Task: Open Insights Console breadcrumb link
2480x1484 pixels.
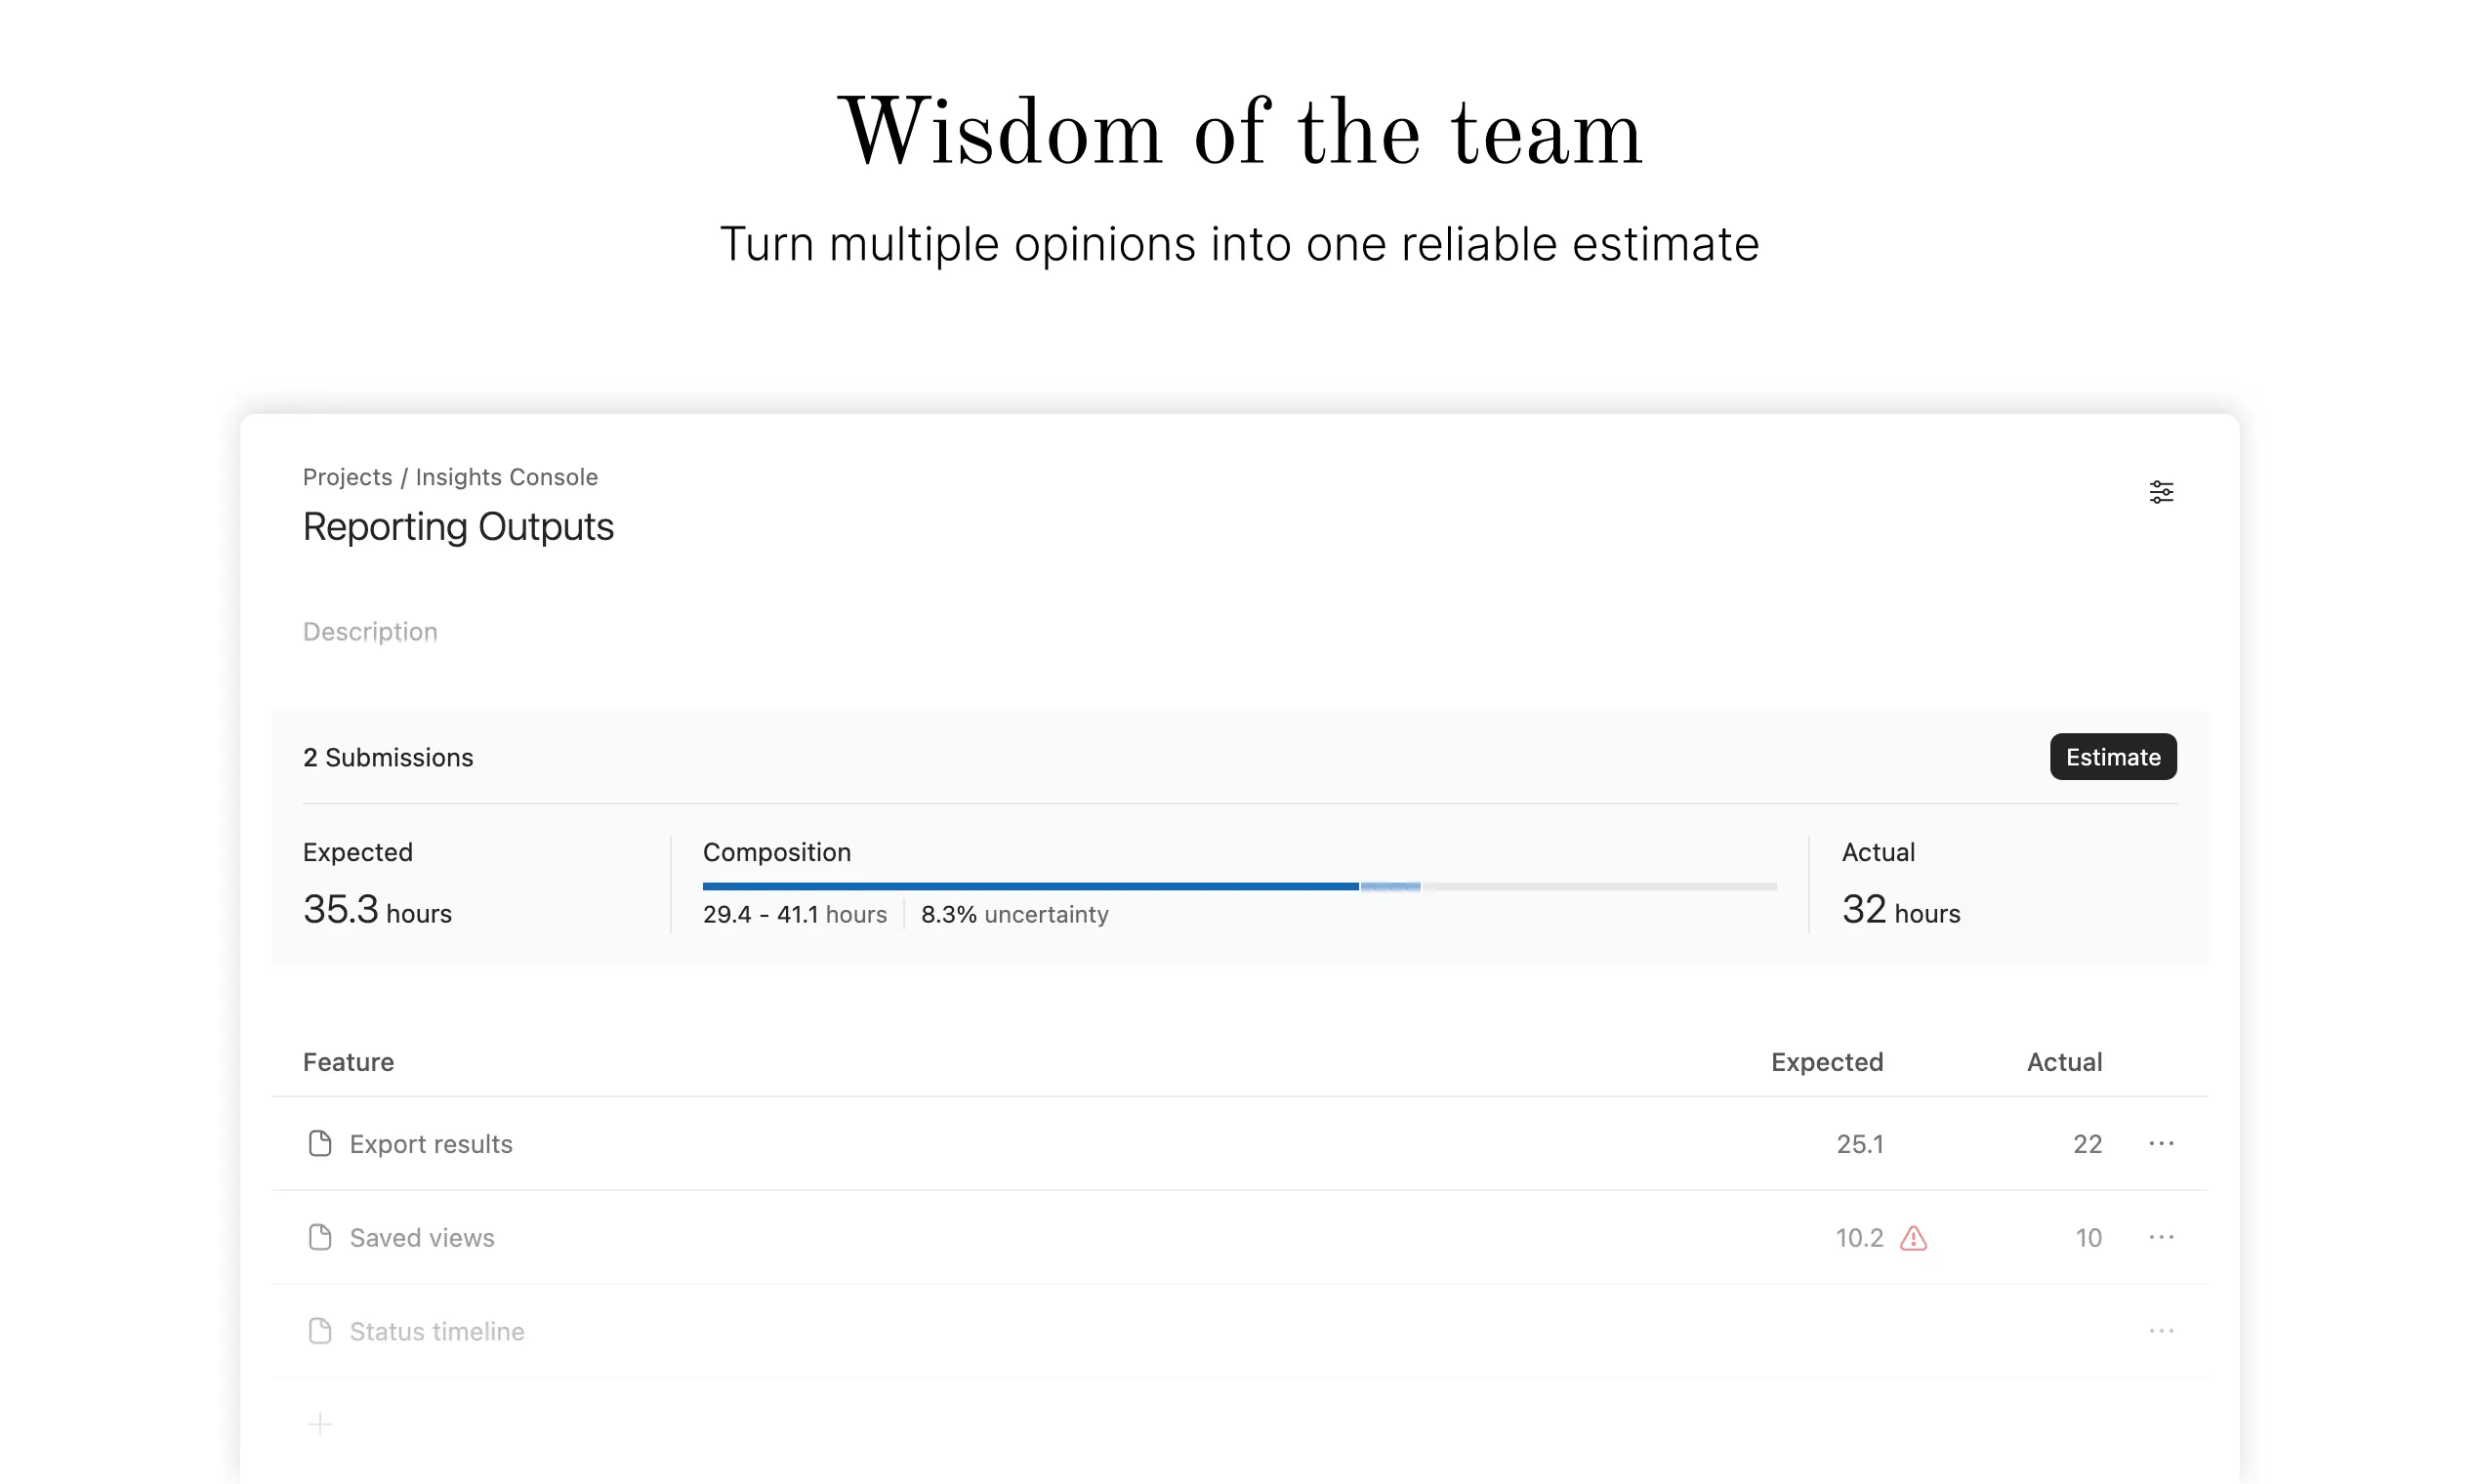Action: [x=507, y=477]
